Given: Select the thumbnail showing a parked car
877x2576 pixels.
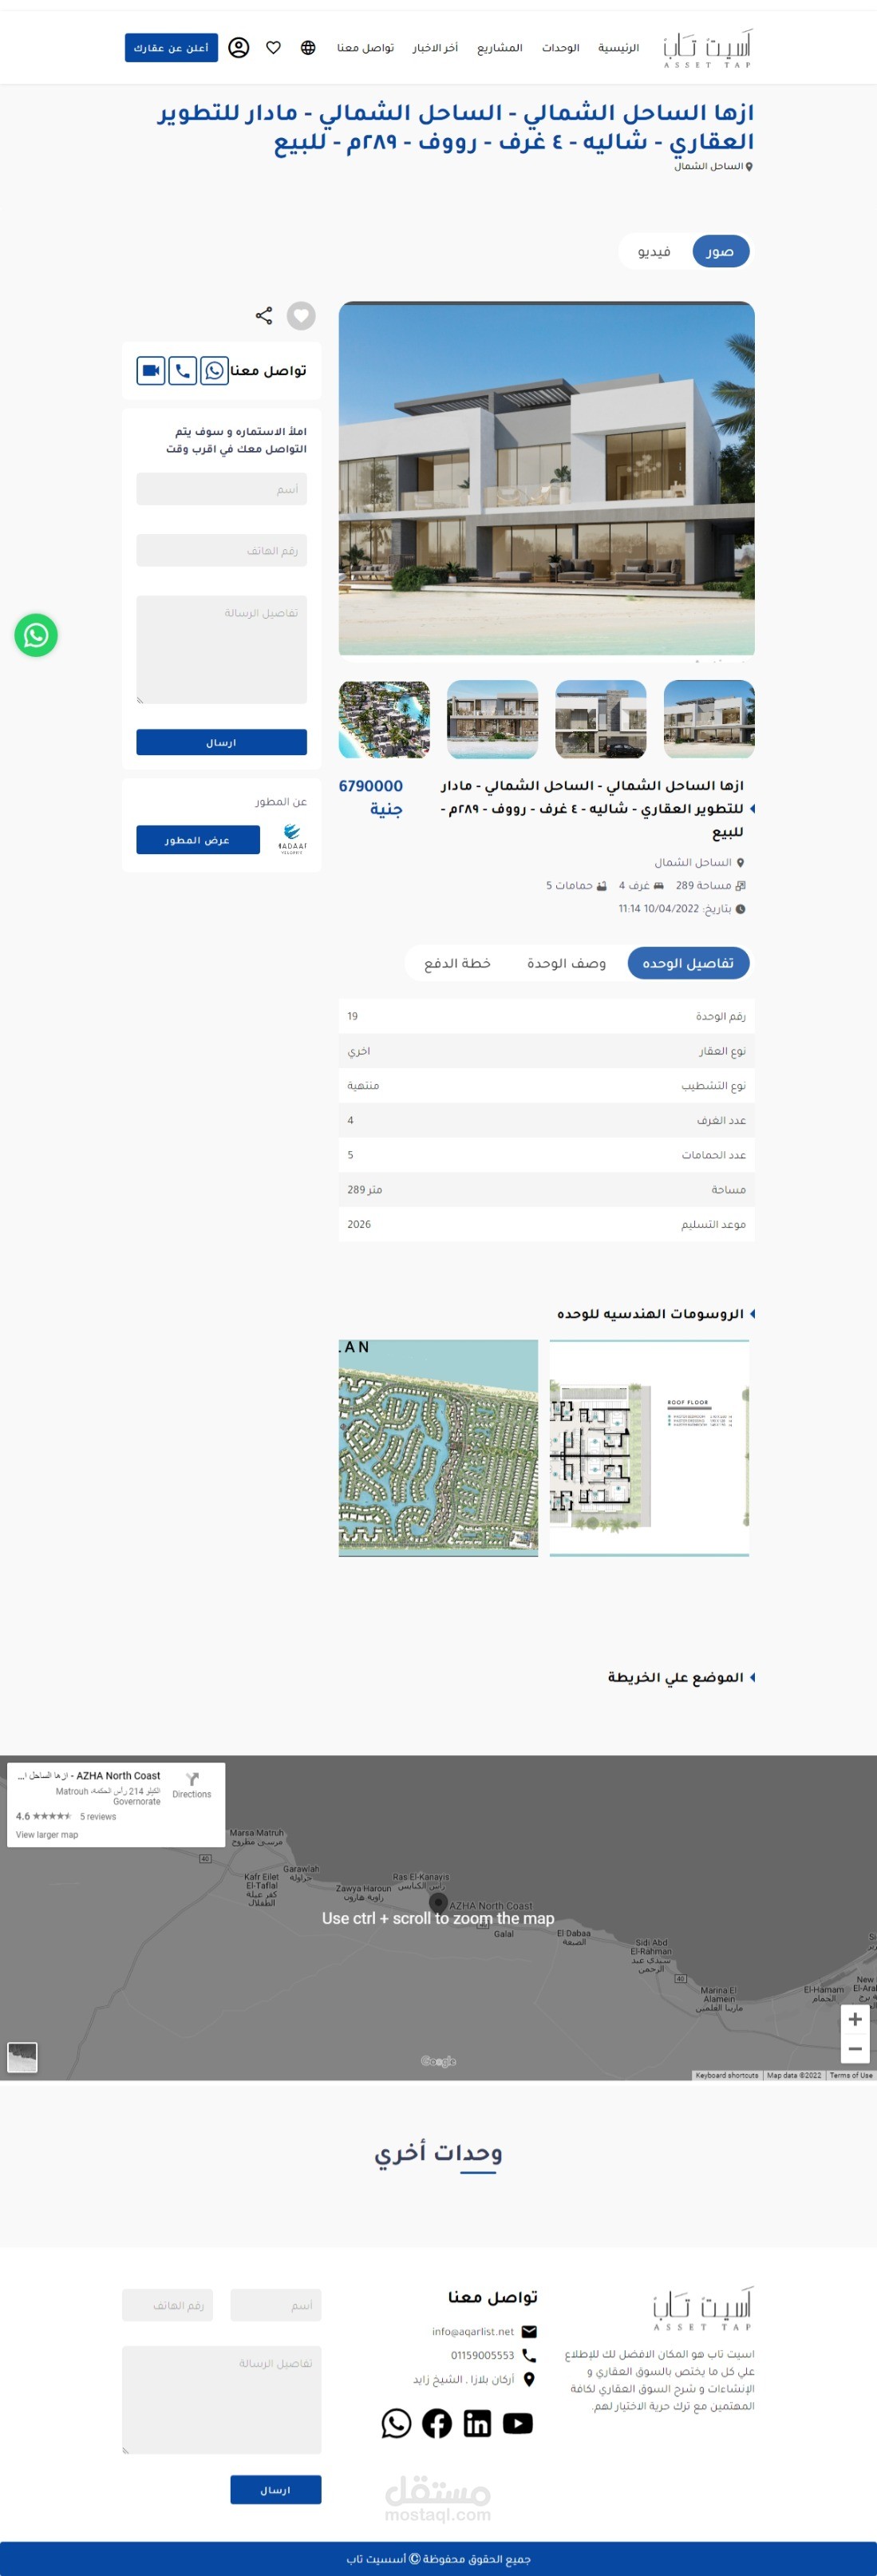Looking at the screenshot, I should pyautogui.click(x=600, y=719).
